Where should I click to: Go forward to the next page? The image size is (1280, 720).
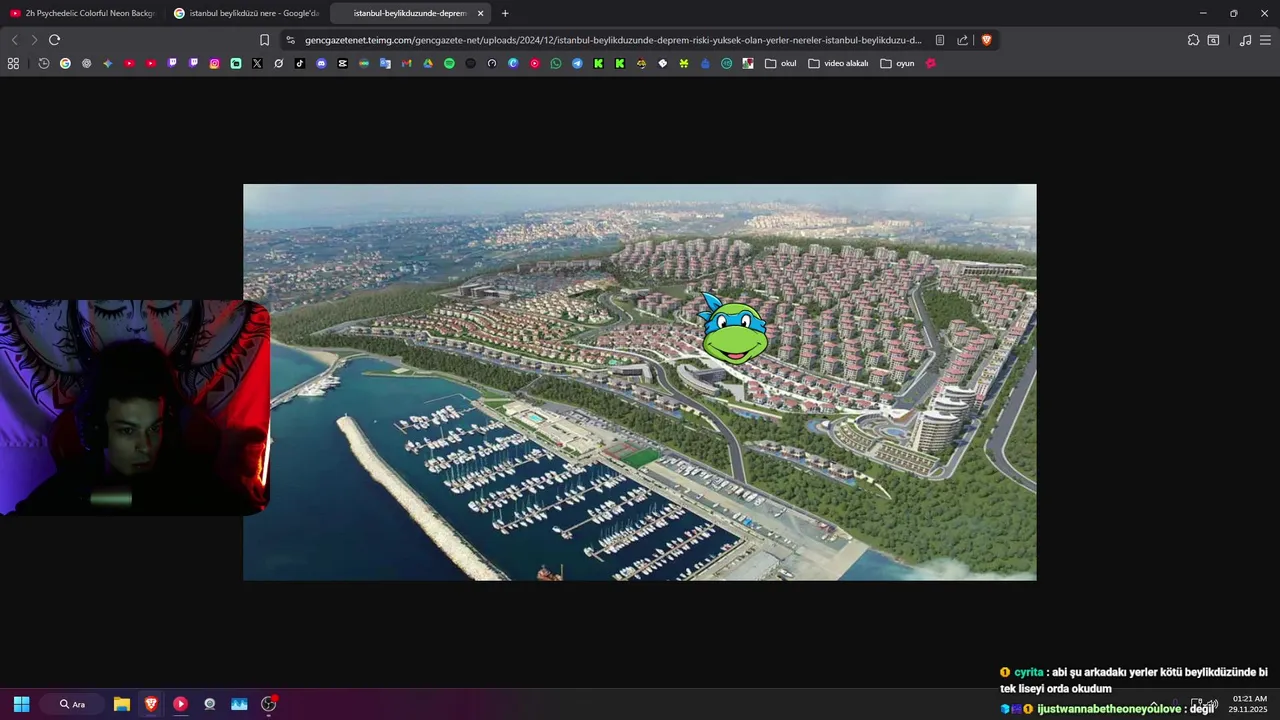[34, 40]
